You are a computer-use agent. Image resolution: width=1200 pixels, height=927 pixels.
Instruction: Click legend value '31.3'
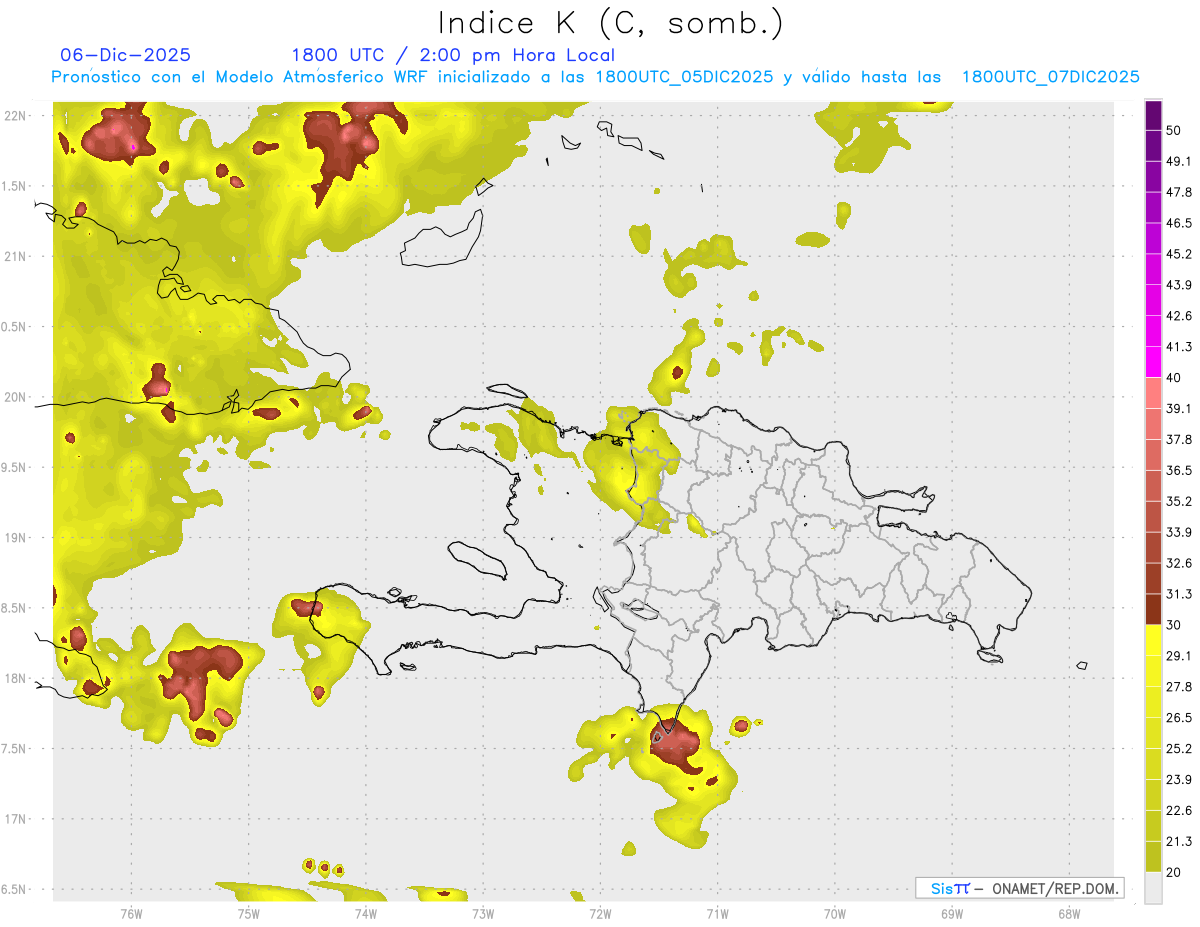(x=1179, y=594)
